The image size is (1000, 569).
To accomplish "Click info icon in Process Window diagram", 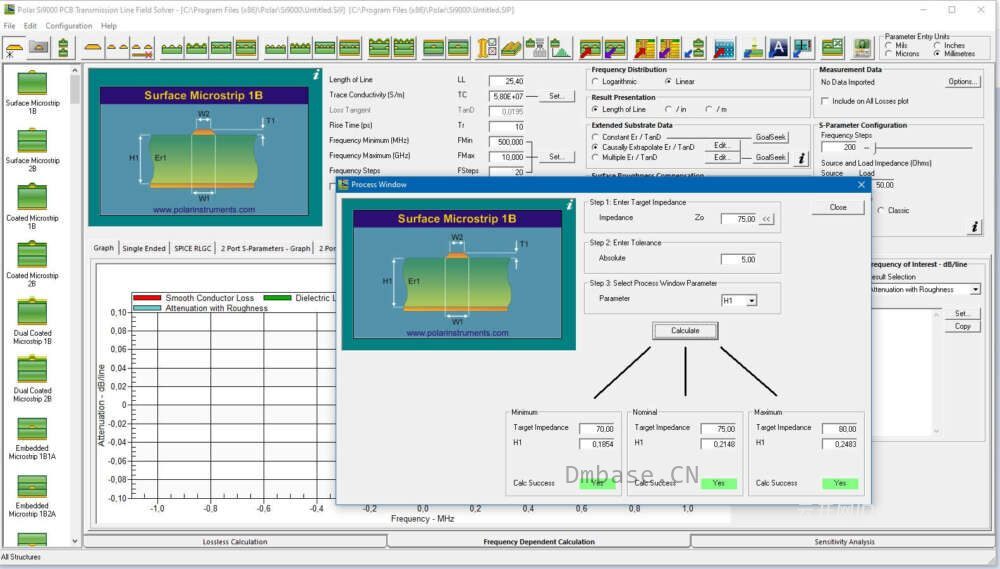I will click(x=570, y=205).
